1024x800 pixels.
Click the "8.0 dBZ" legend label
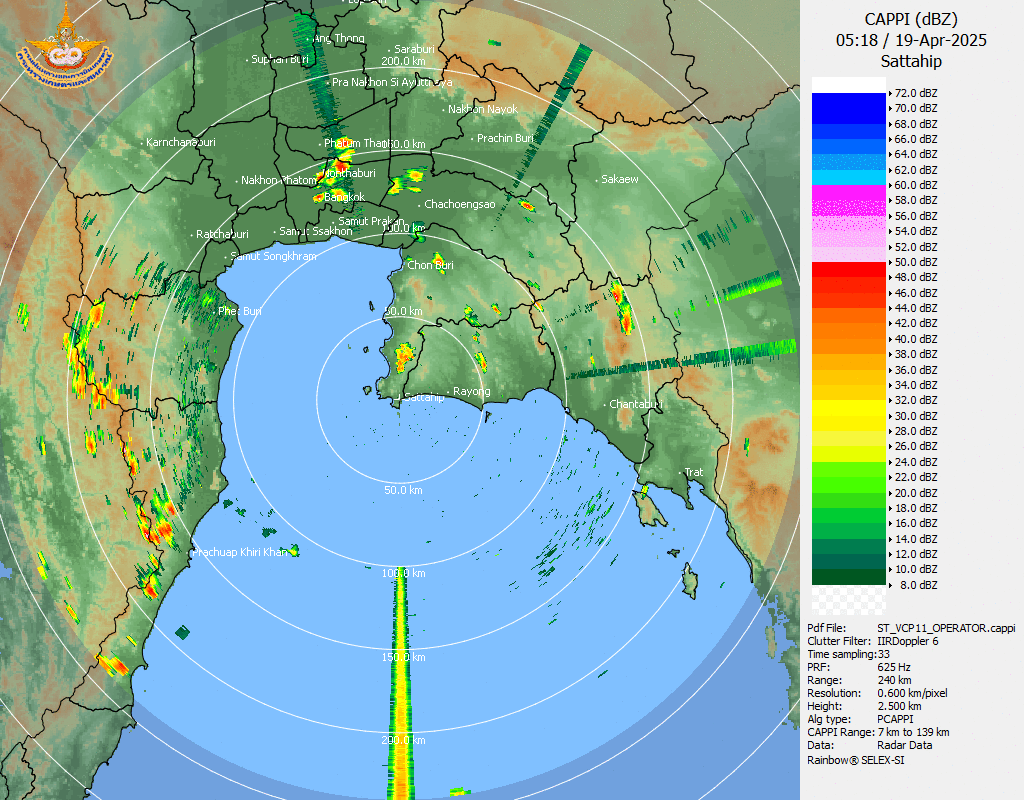pyautogui.click(x=918, y=585)
